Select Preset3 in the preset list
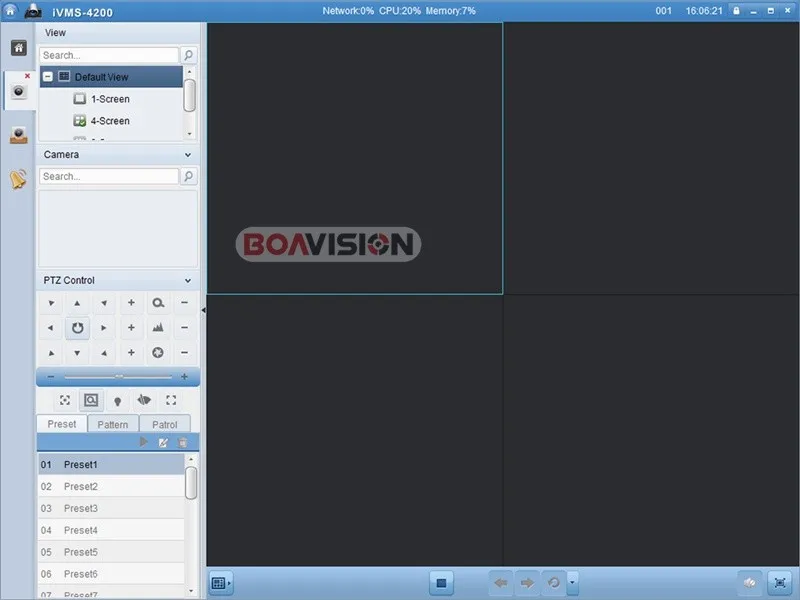 111,508
